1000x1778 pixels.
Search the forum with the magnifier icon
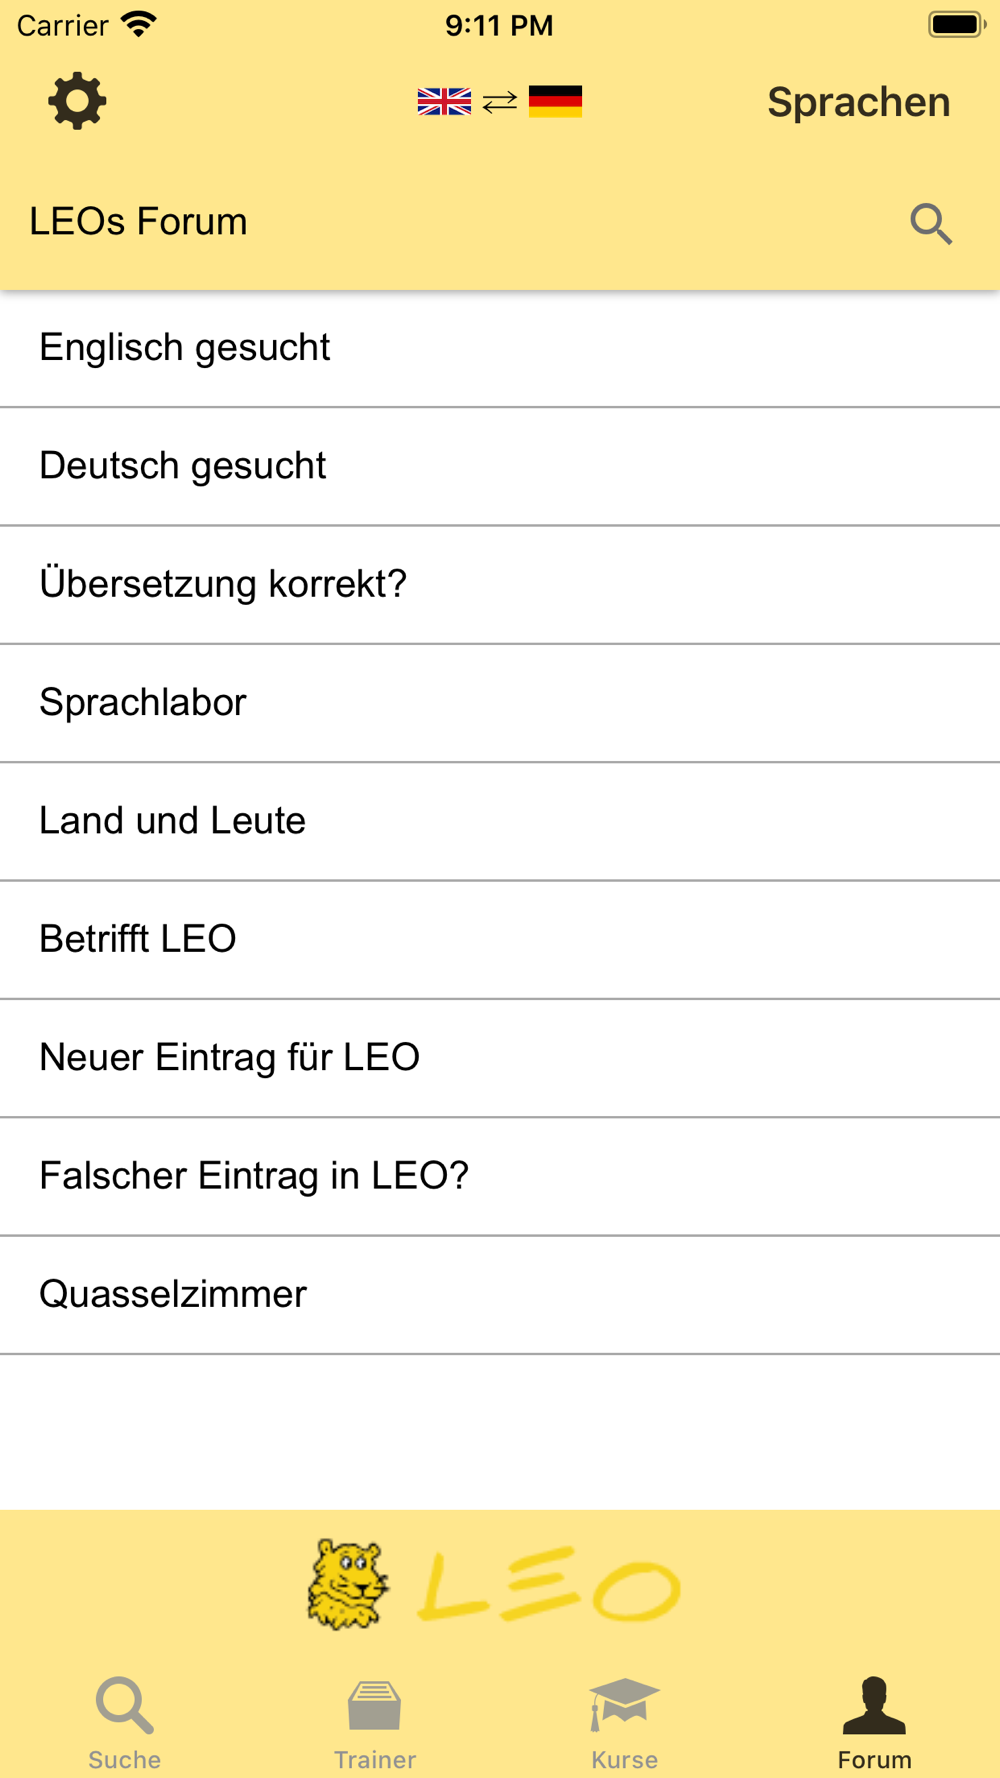931,223
